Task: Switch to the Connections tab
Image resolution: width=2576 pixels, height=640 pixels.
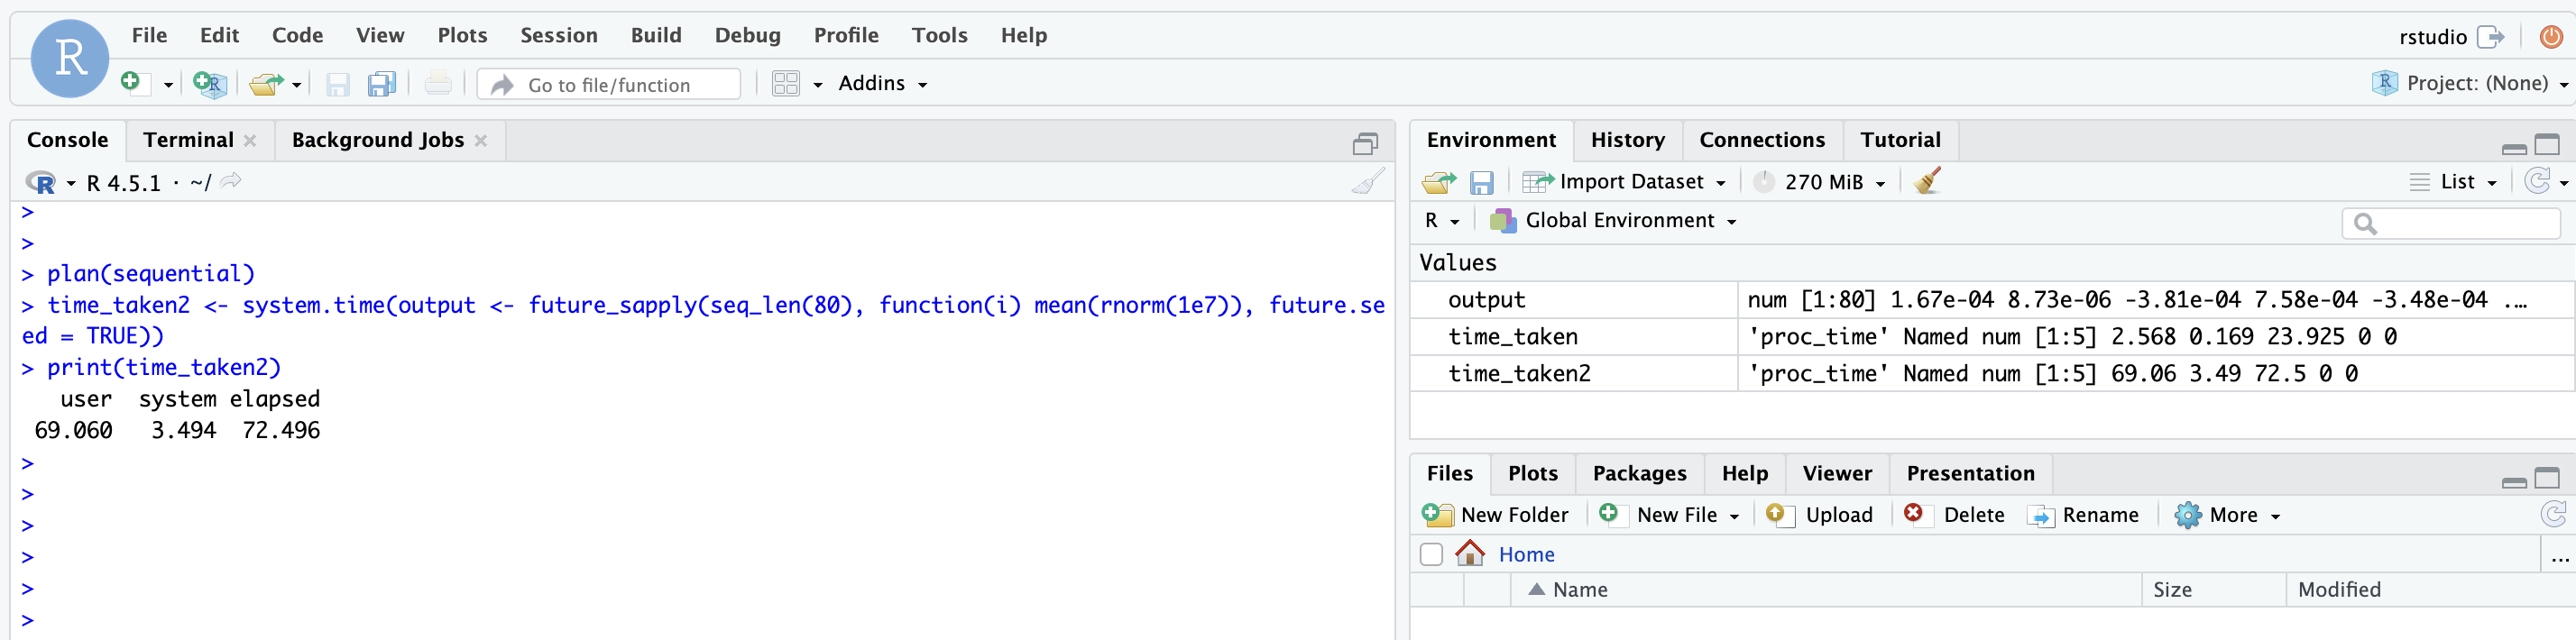Action: pos(1761,140)
